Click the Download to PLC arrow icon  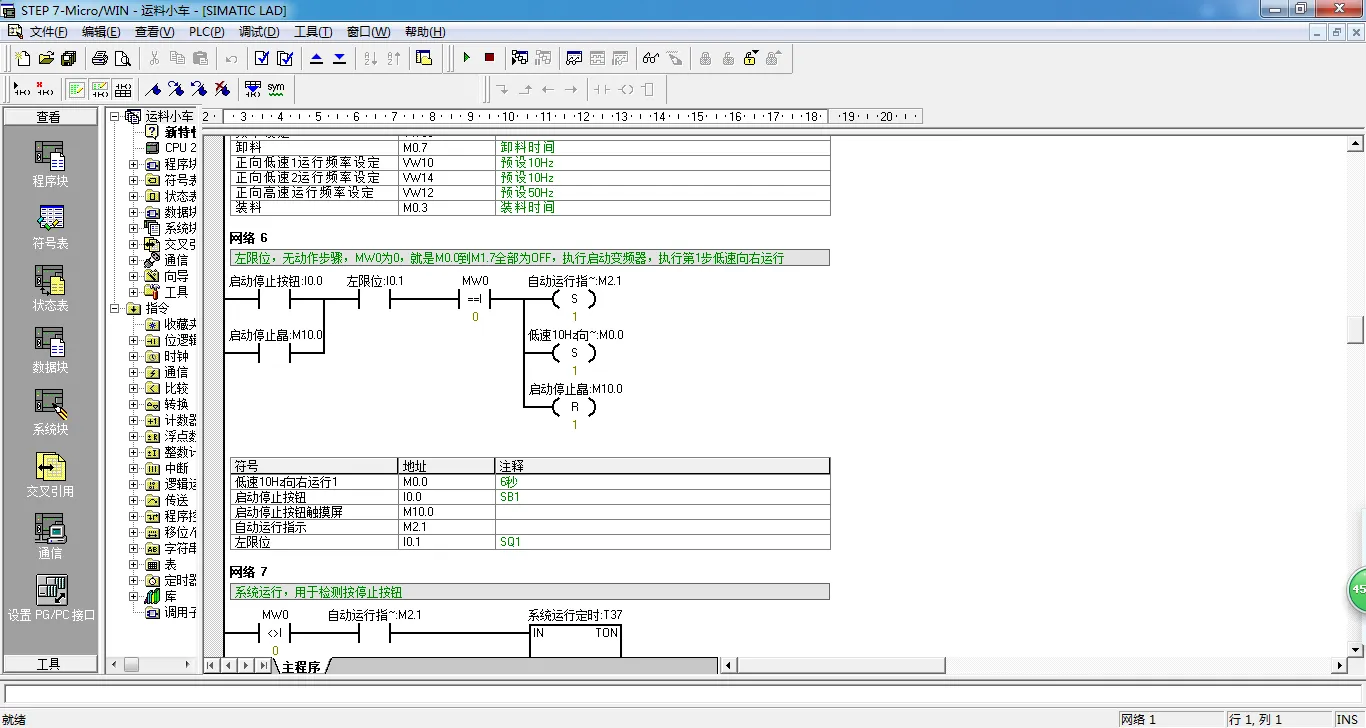[x=340, y=58]
